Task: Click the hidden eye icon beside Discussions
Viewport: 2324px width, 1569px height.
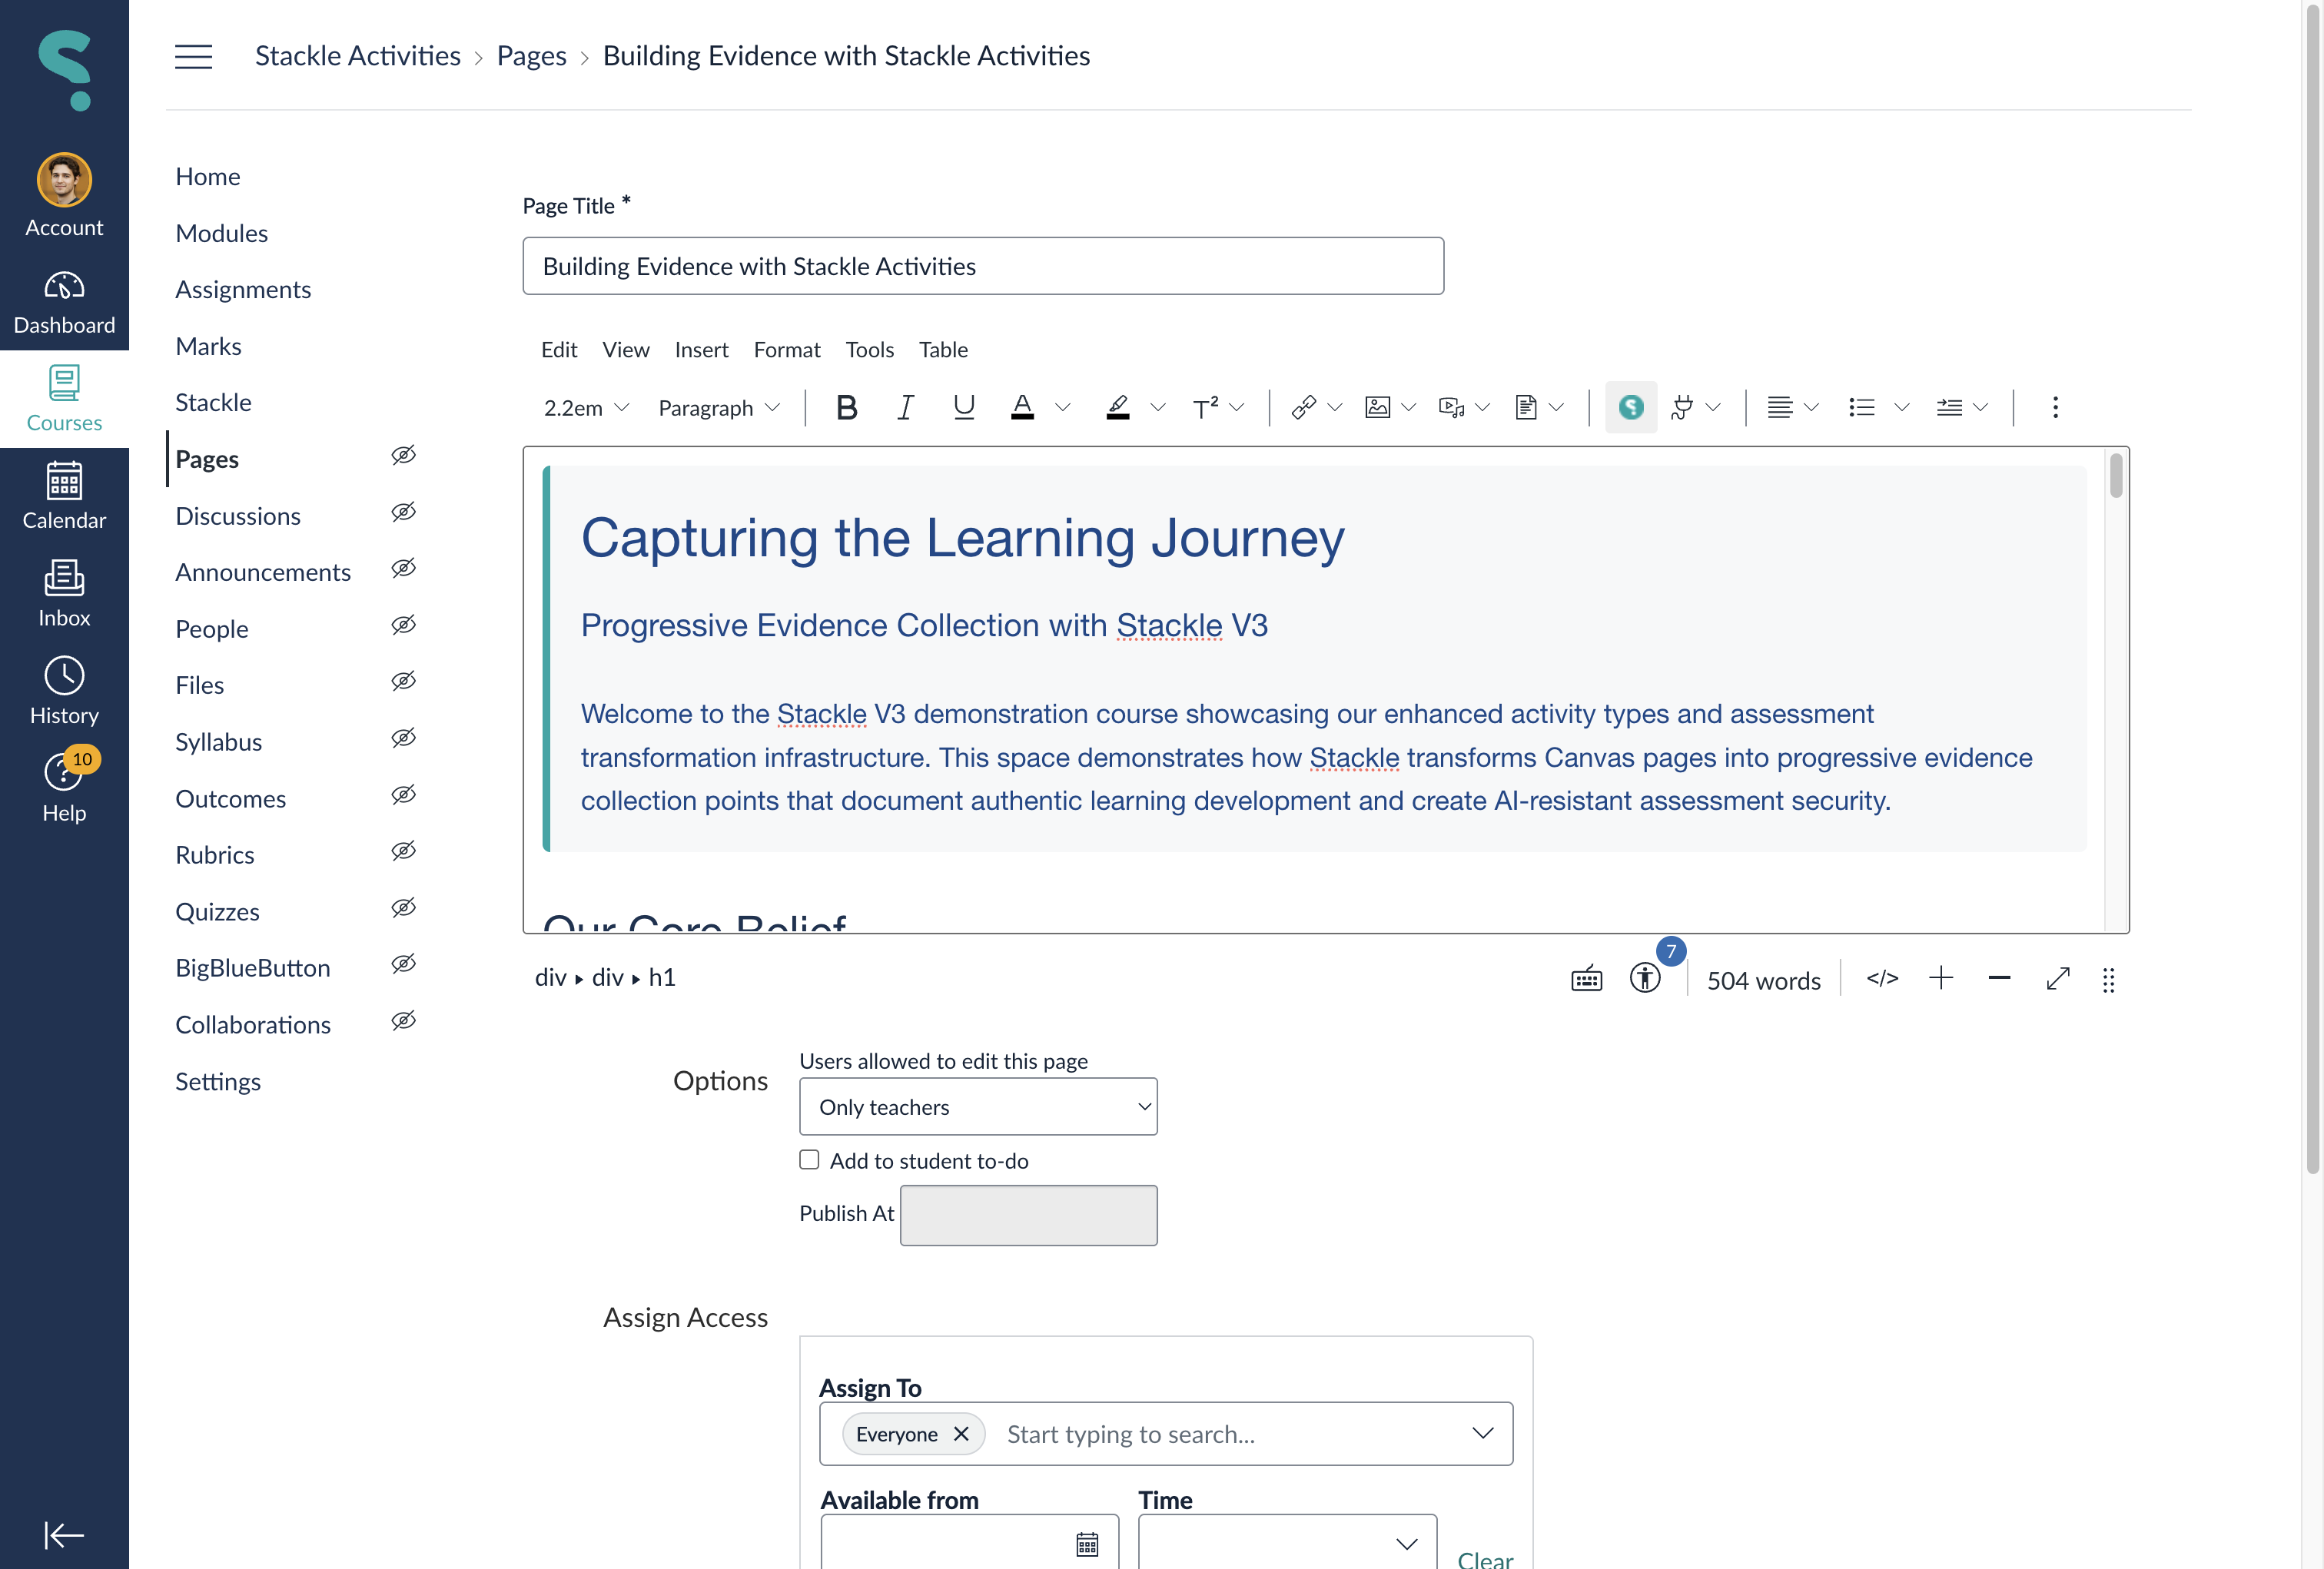Action: (403, 513)
